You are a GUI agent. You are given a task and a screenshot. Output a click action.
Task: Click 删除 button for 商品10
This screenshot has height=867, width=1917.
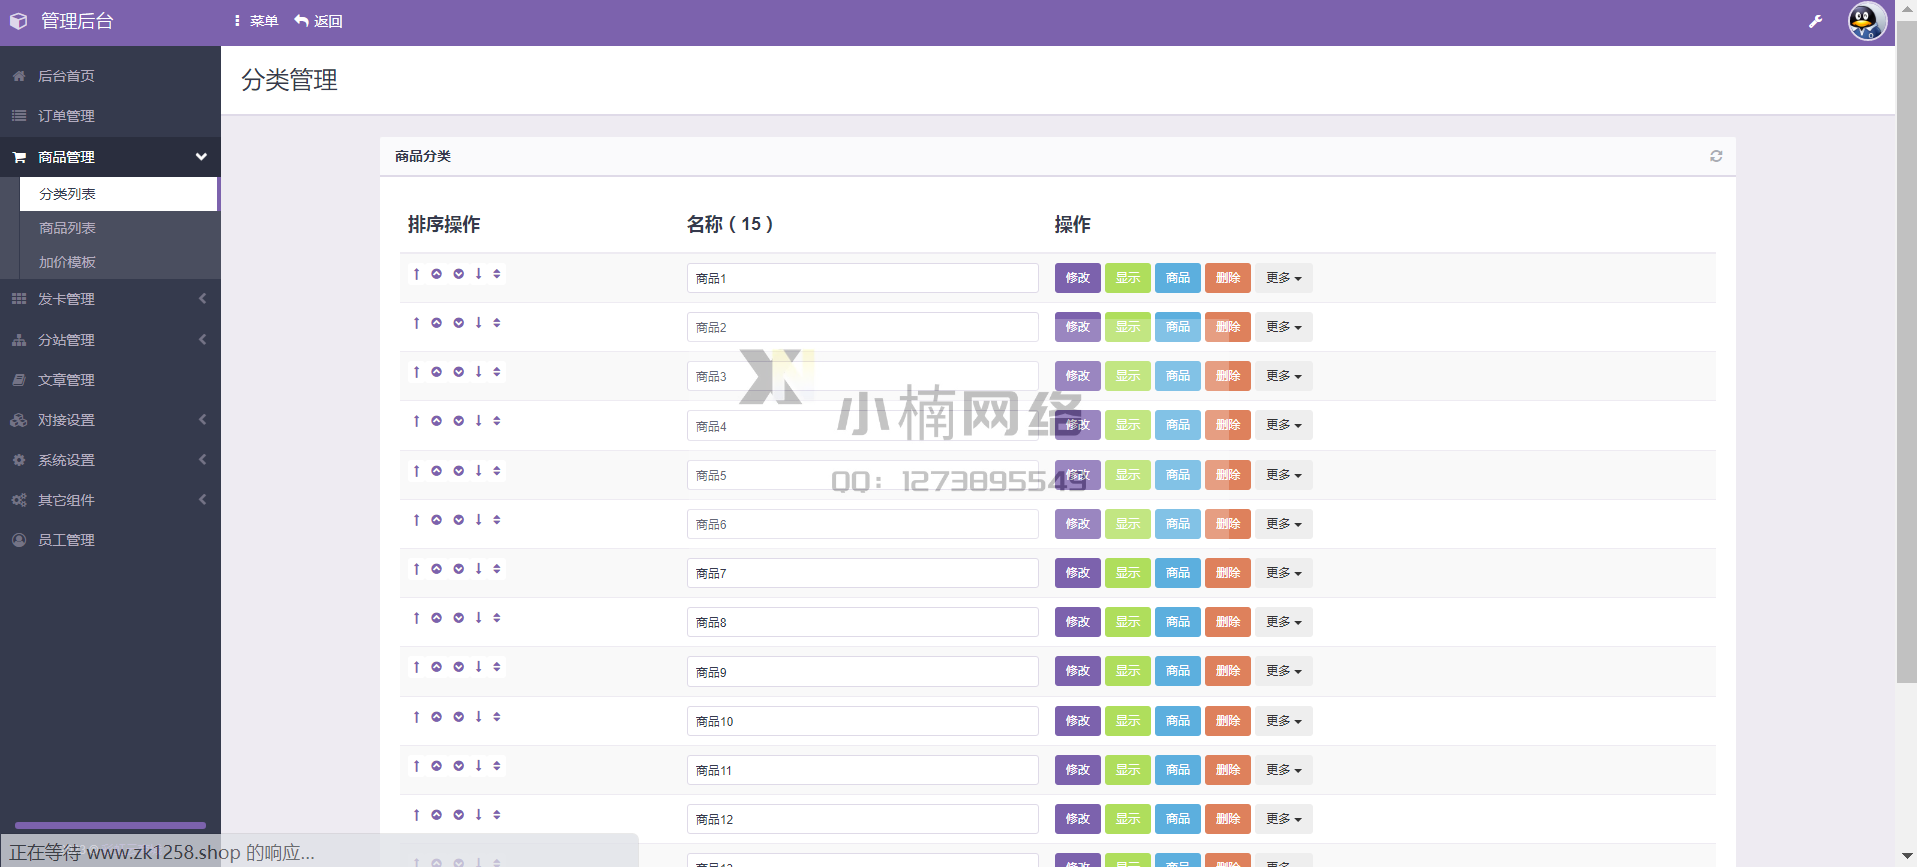coord(1228,721)
